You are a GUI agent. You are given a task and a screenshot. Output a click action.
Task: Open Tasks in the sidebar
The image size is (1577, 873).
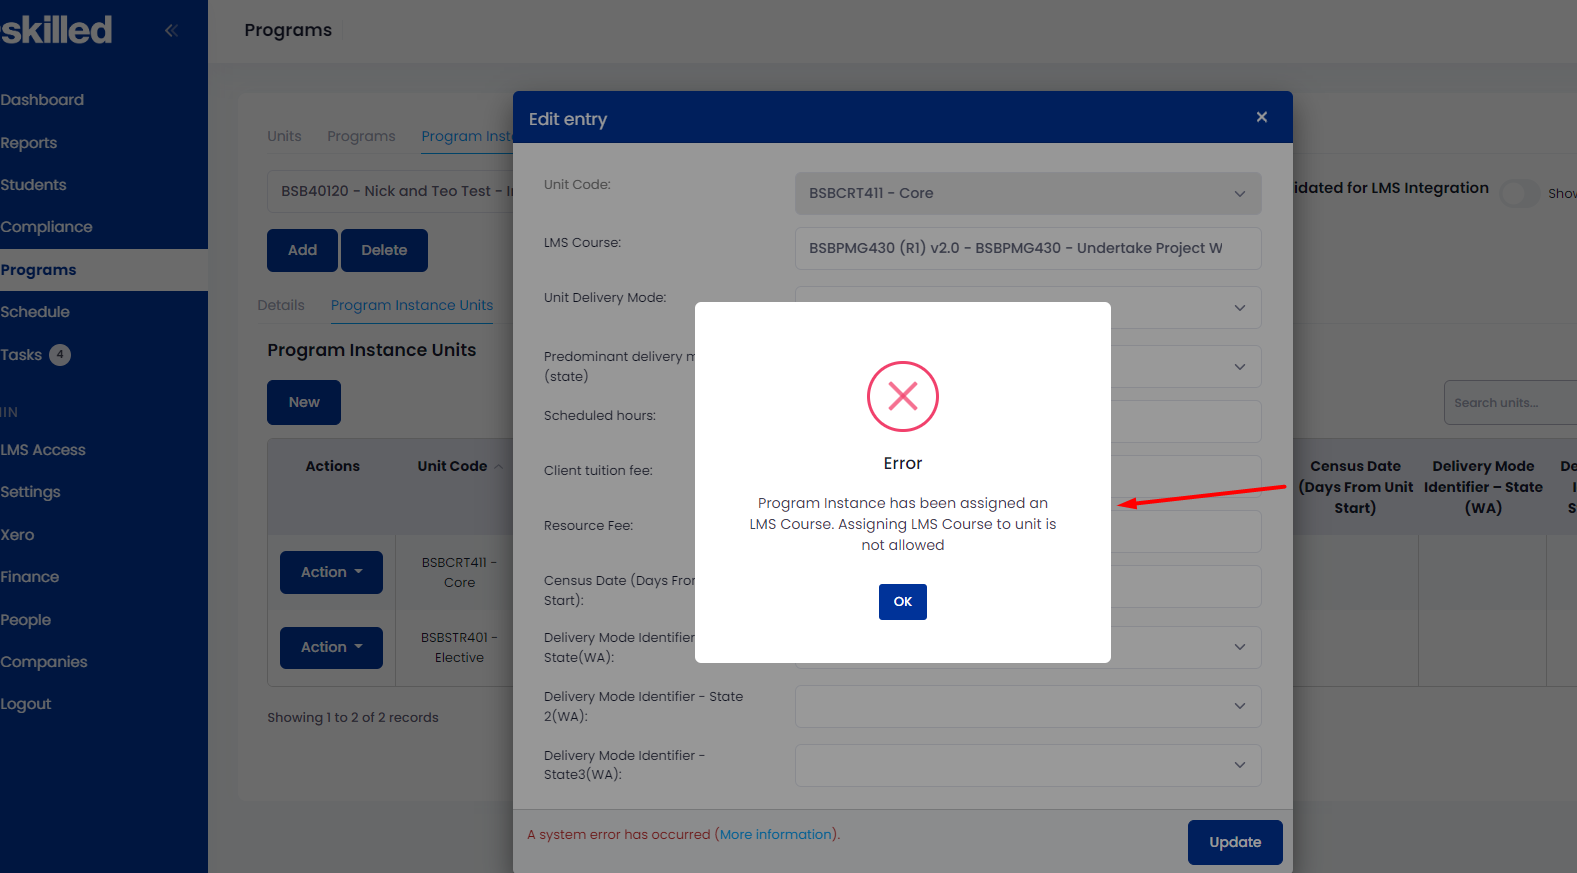pyautogui.click(x=21, y=355)
